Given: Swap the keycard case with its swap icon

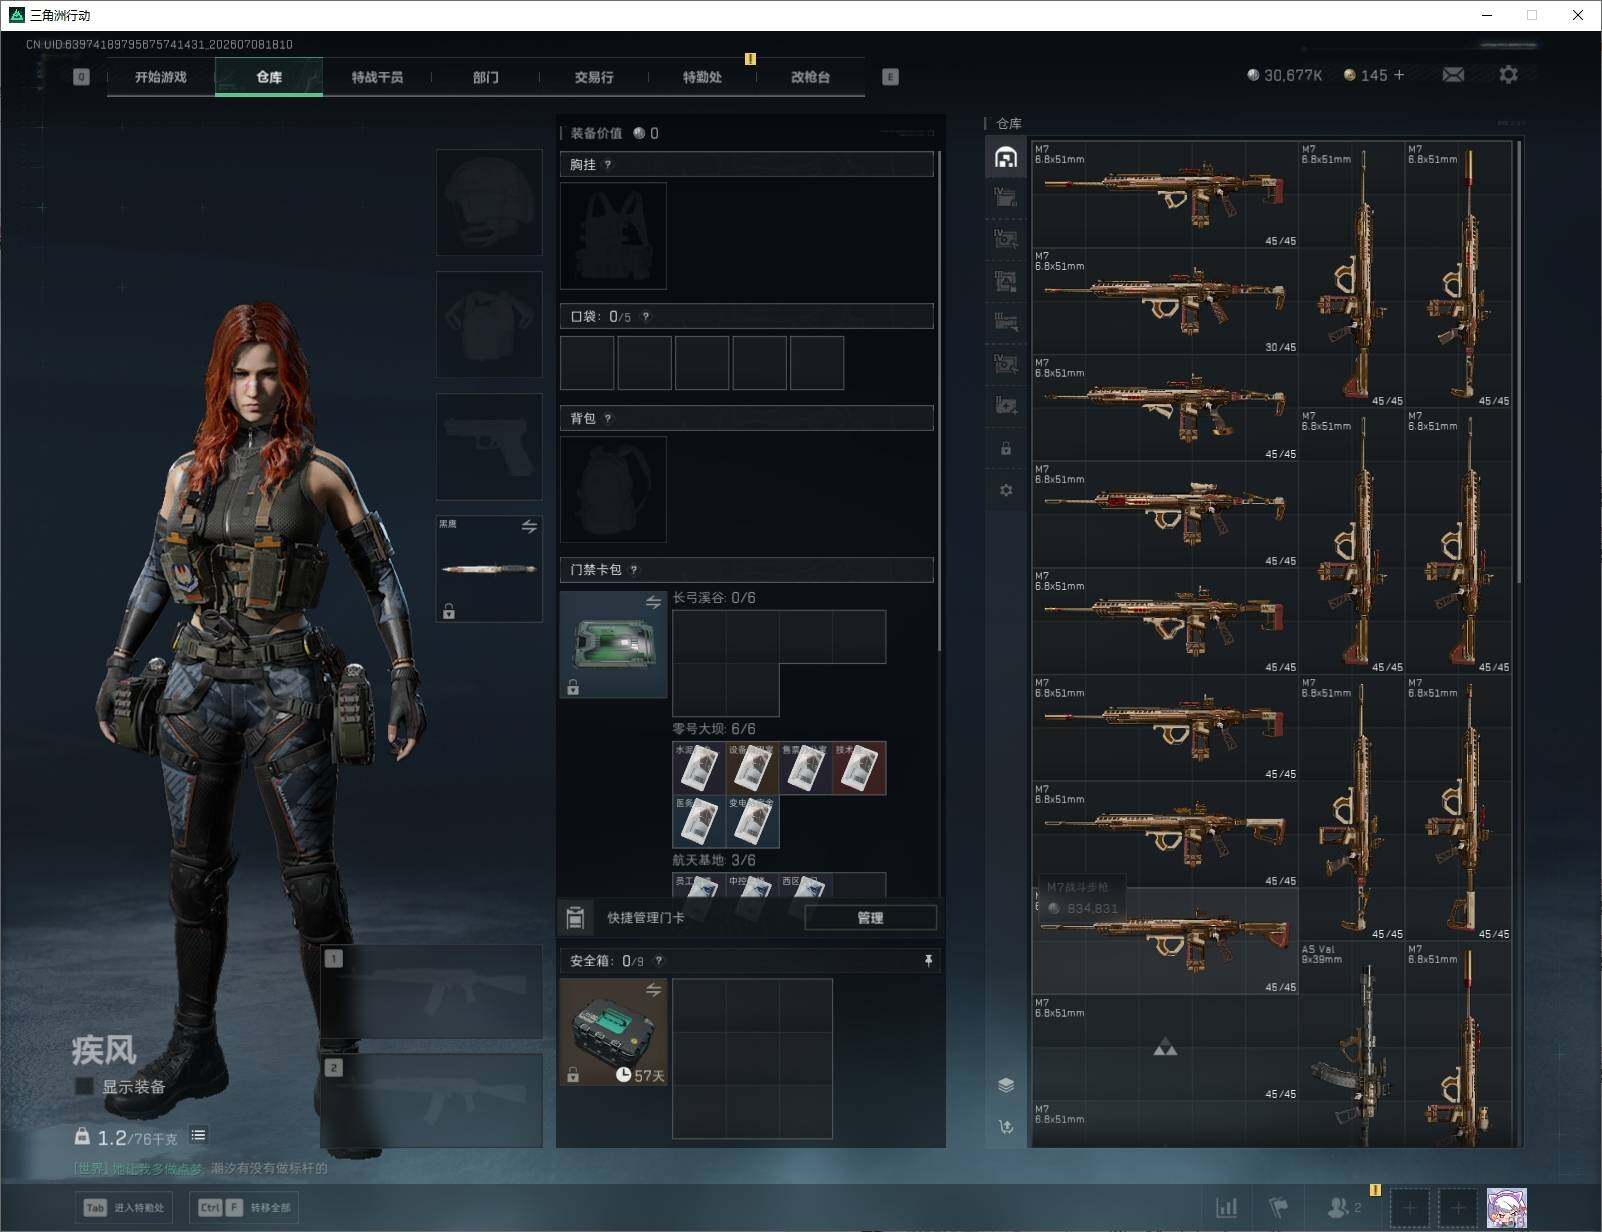Looking at the screenshot, I should click(x=653, y=602).
